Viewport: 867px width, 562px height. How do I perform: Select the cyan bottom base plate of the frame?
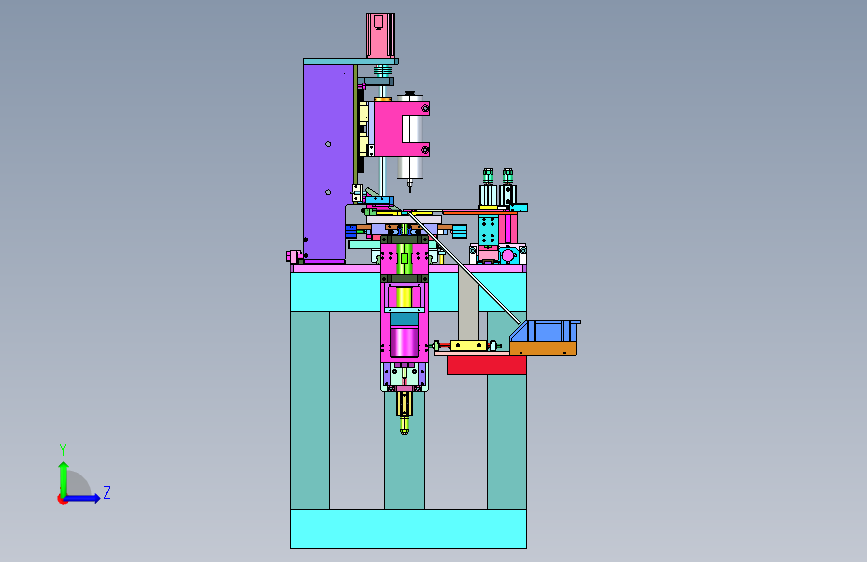coord(408,529)
